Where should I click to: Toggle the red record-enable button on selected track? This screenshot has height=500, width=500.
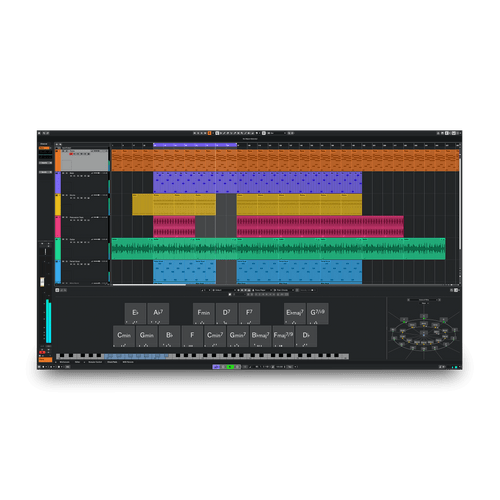click(x=71, y=154)
